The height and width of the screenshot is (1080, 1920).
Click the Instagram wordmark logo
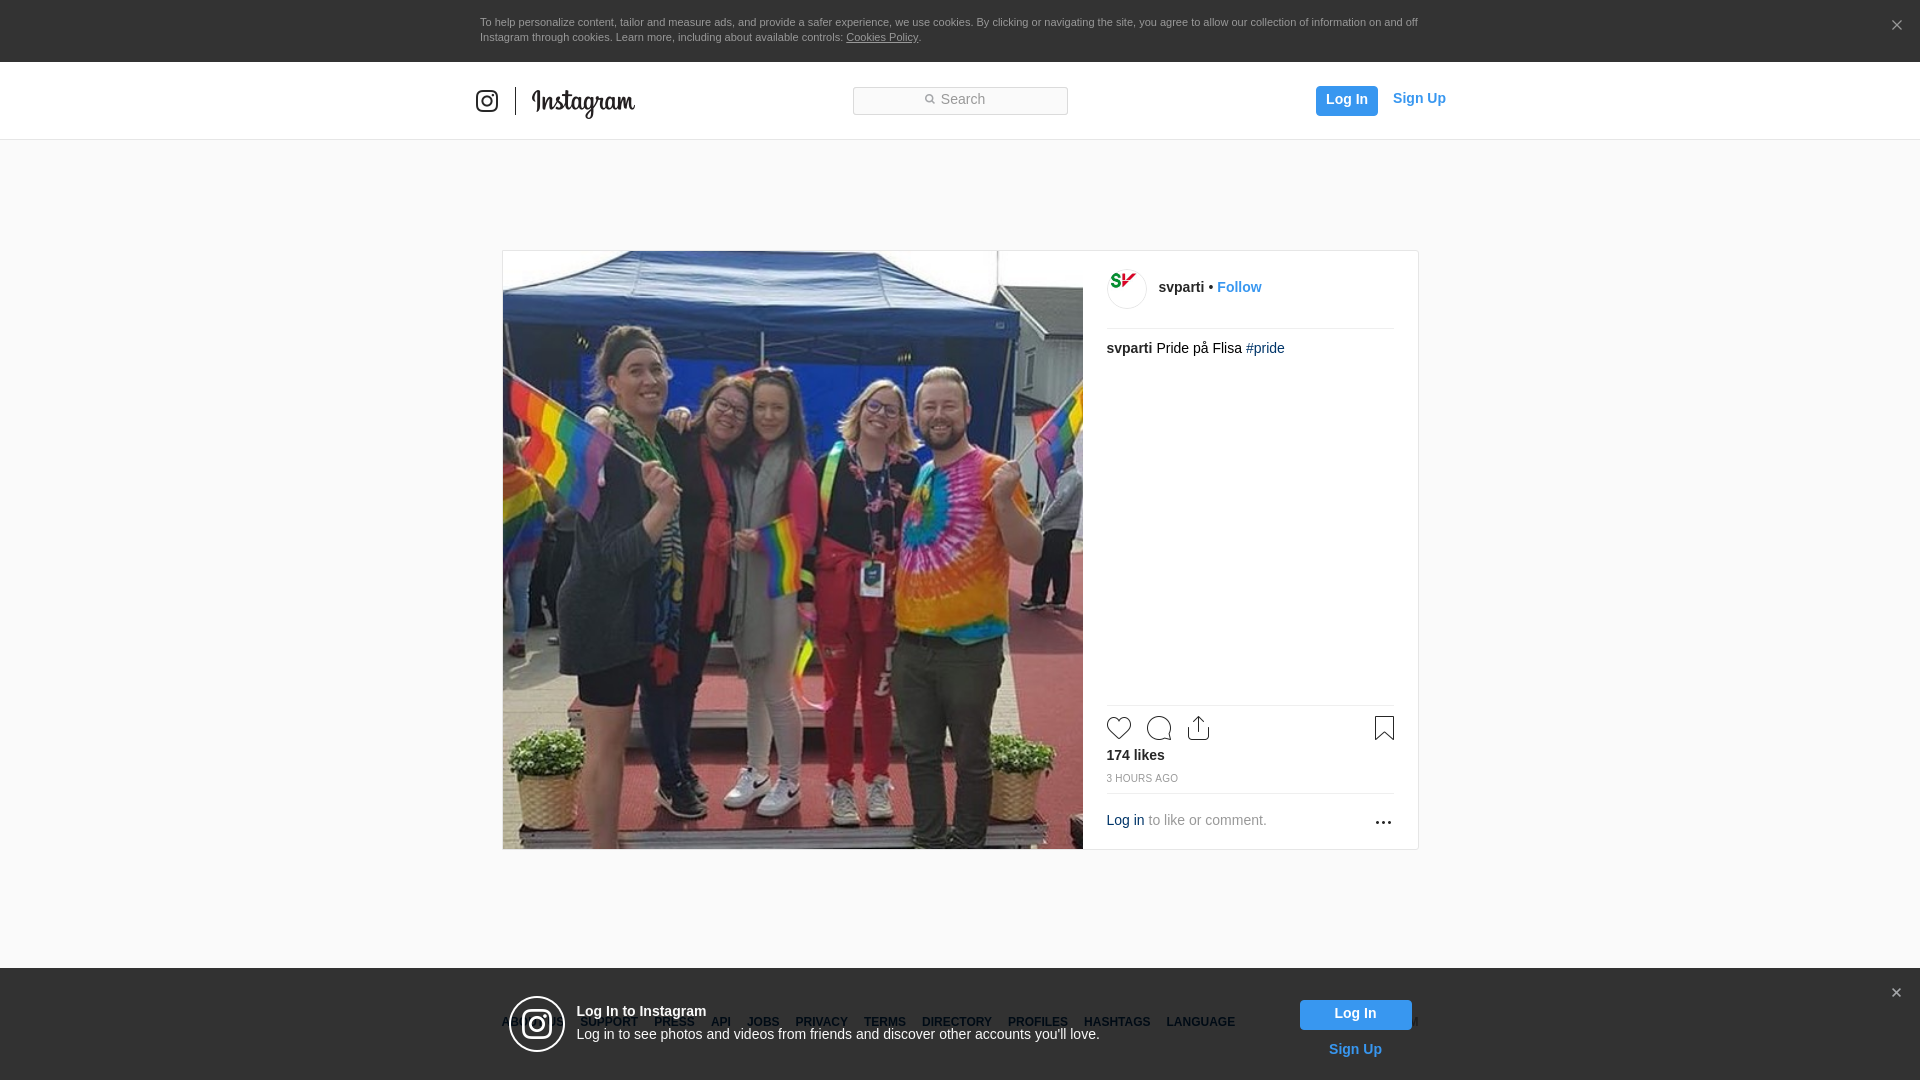[583, 102]
